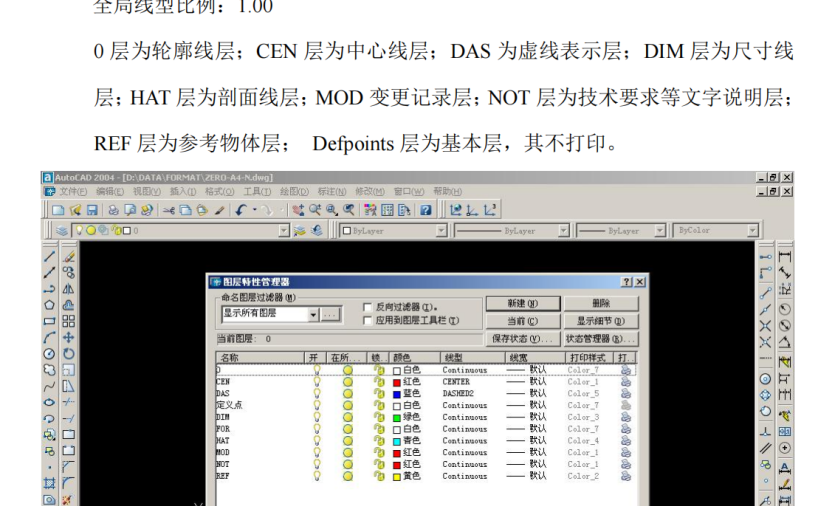The image size is (818, 506).
Task: Open the 显示所有图层 filter dropdown
Action: coord(313,315)
